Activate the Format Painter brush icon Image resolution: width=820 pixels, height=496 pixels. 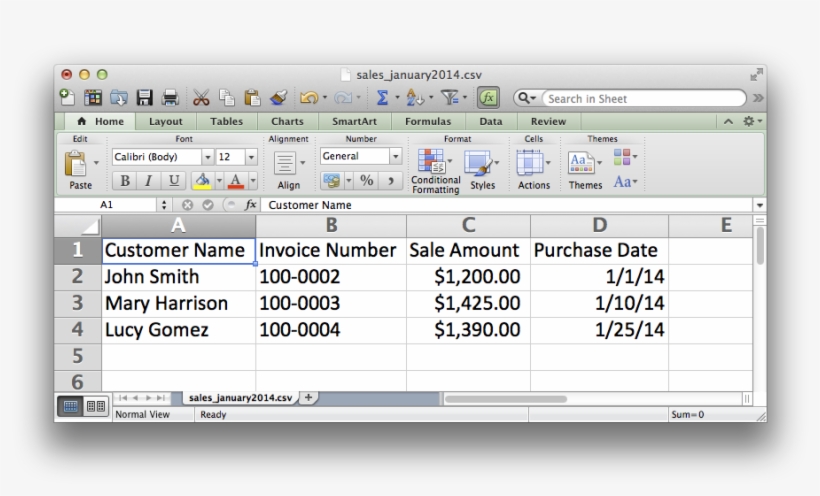278,98
